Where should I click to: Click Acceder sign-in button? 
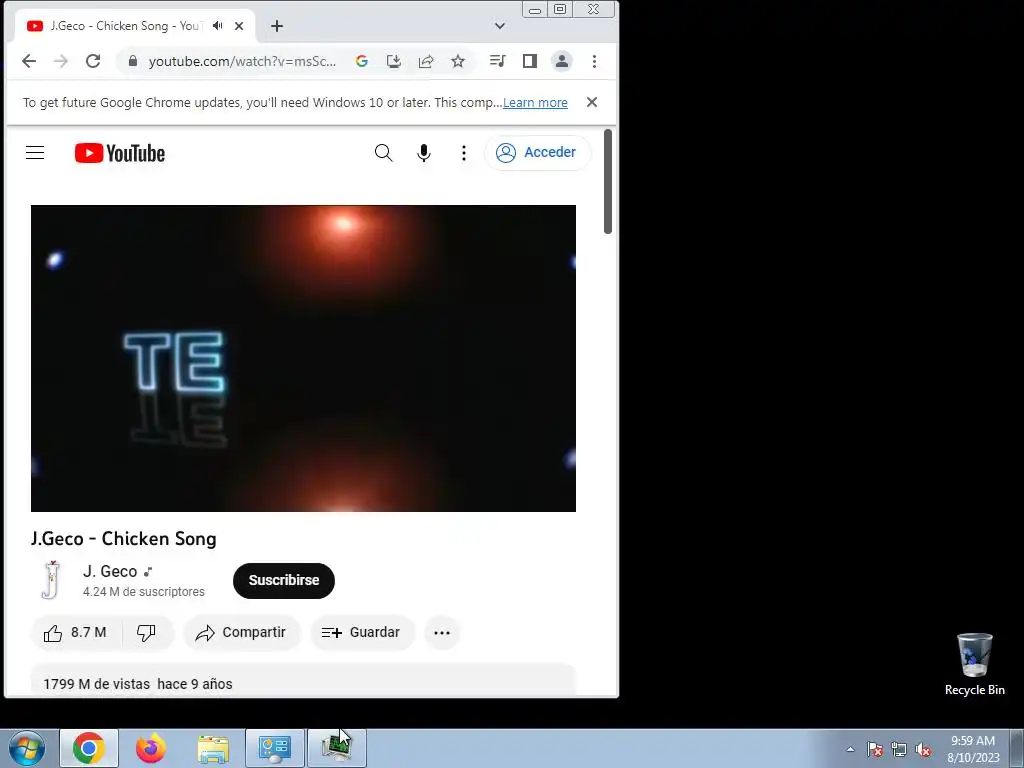tap(537, 153)
